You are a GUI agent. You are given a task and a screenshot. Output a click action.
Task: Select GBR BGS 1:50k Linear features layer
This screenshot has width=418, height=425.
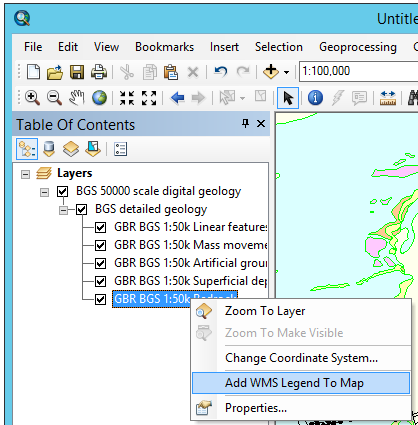[x=190, y=227]
